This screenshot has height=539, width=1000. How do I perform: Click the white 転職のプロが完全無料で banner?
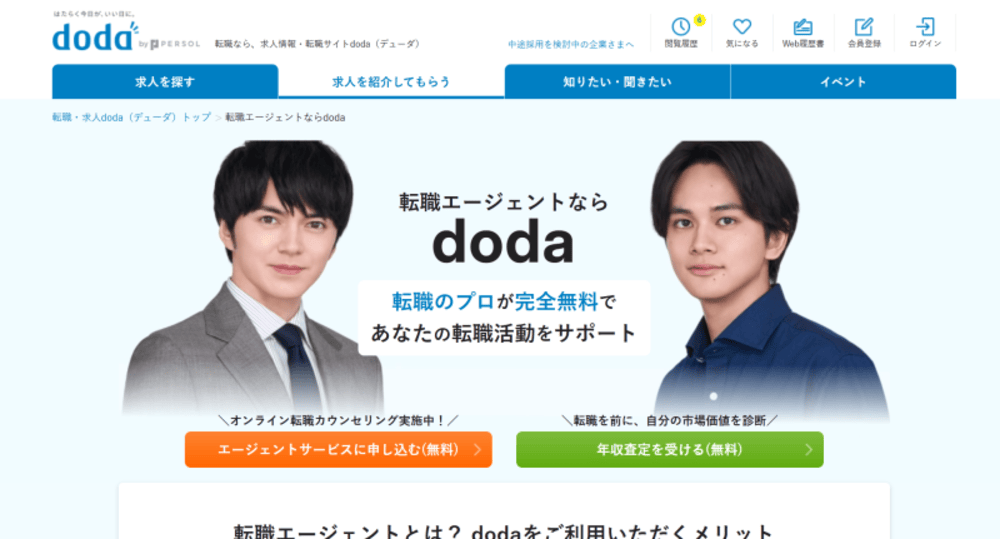(x=504, y=318)
